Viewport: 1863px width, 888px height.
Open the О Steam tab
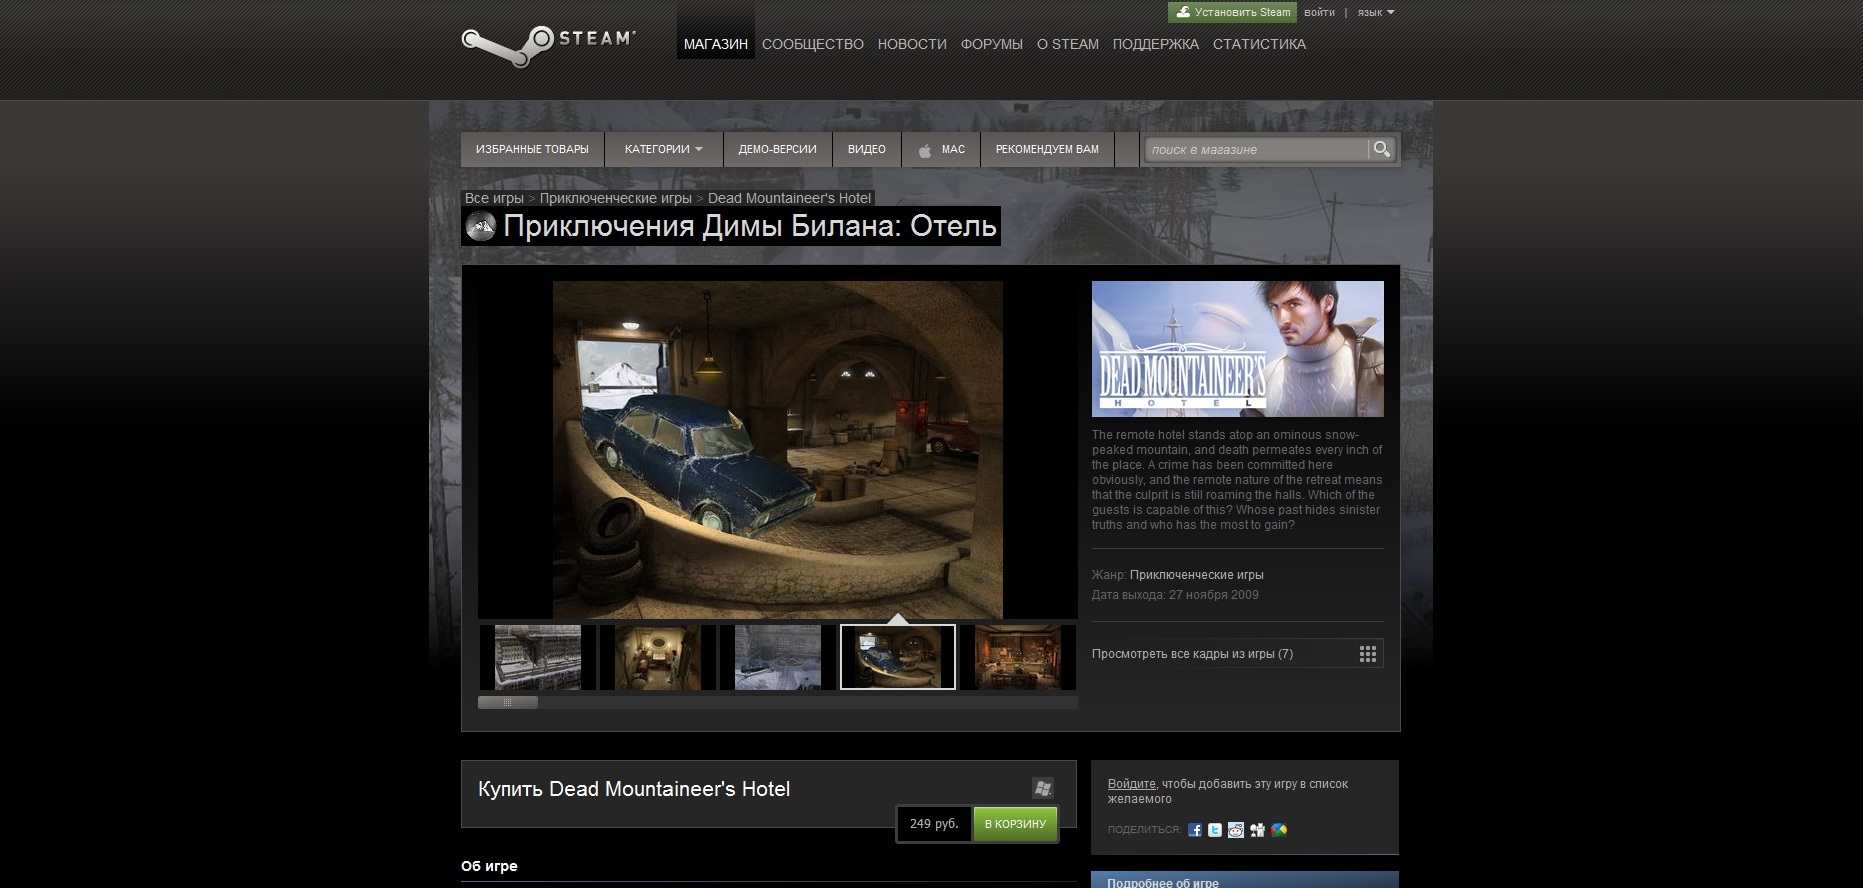1068,44
